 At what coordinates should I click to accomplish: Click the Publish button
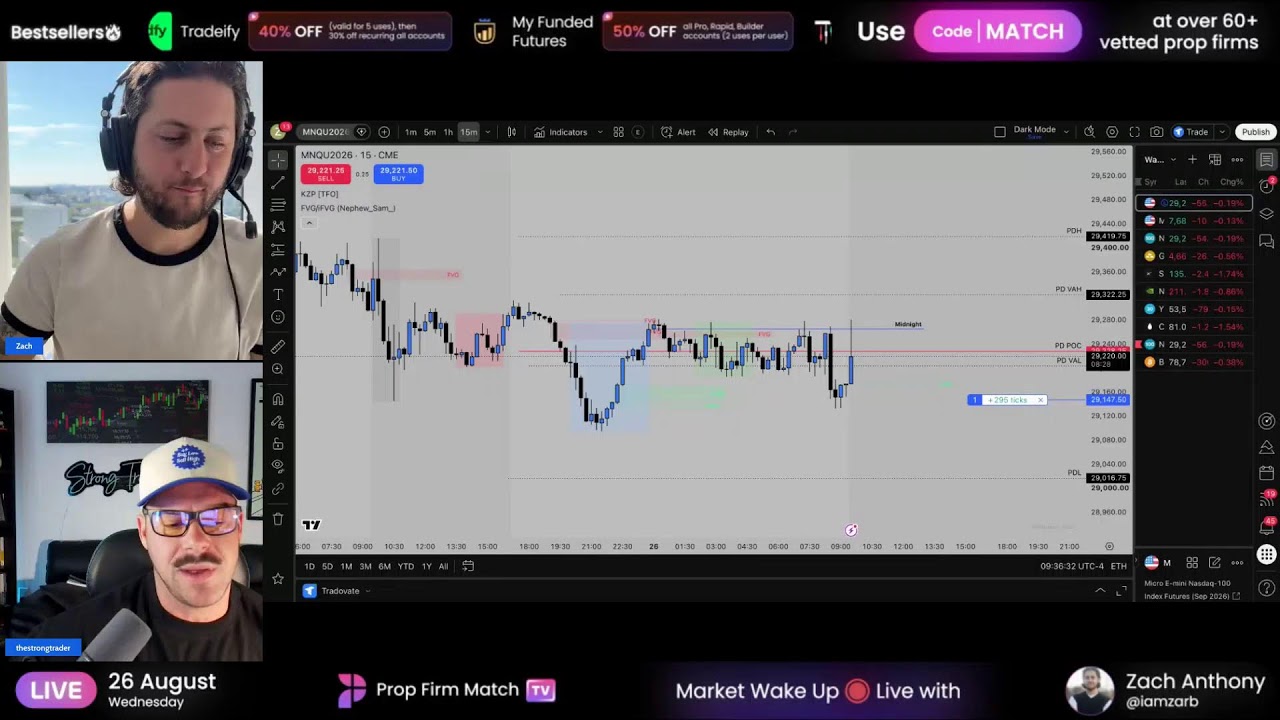tap(1255, 132)
